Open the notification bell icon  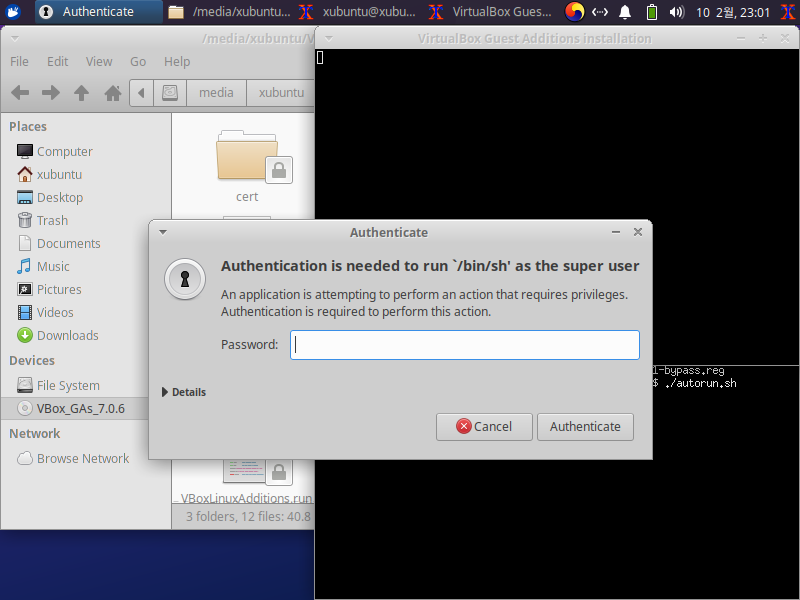[x=624, y=12]
